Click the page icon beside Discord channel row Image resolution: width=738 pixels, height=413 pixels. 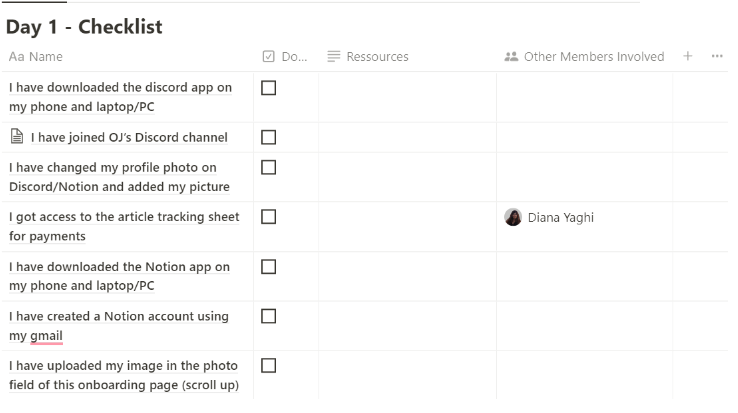[16, 137]
